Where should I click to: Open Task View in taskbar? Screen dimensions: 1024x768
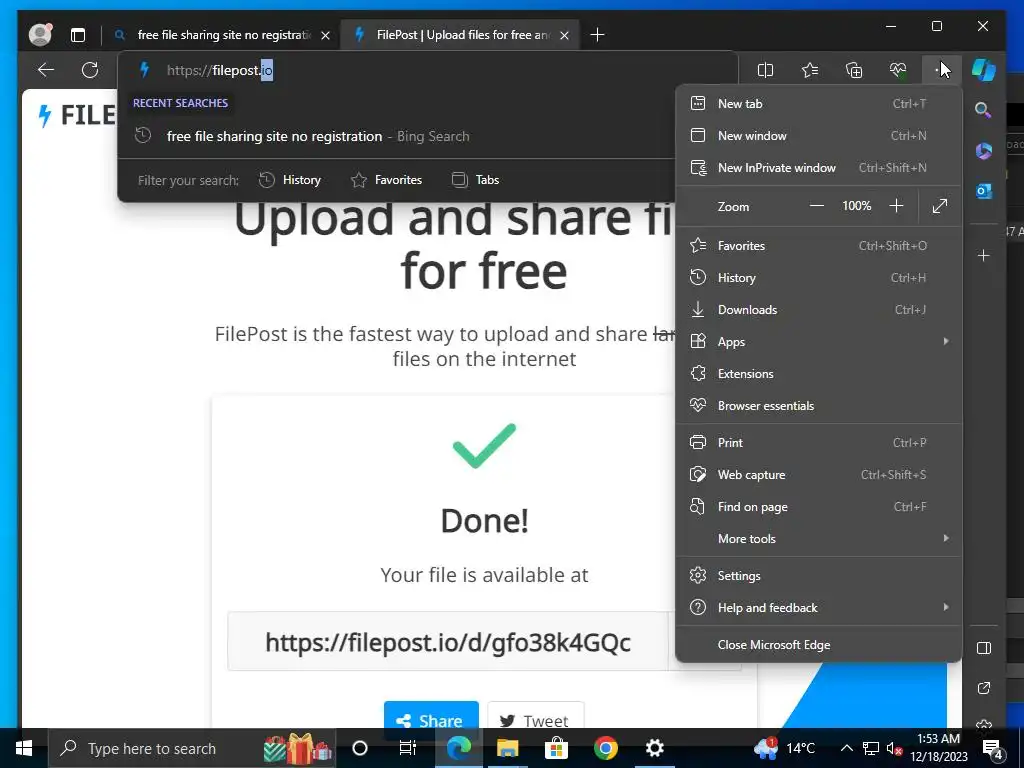[x=408, y=748]
